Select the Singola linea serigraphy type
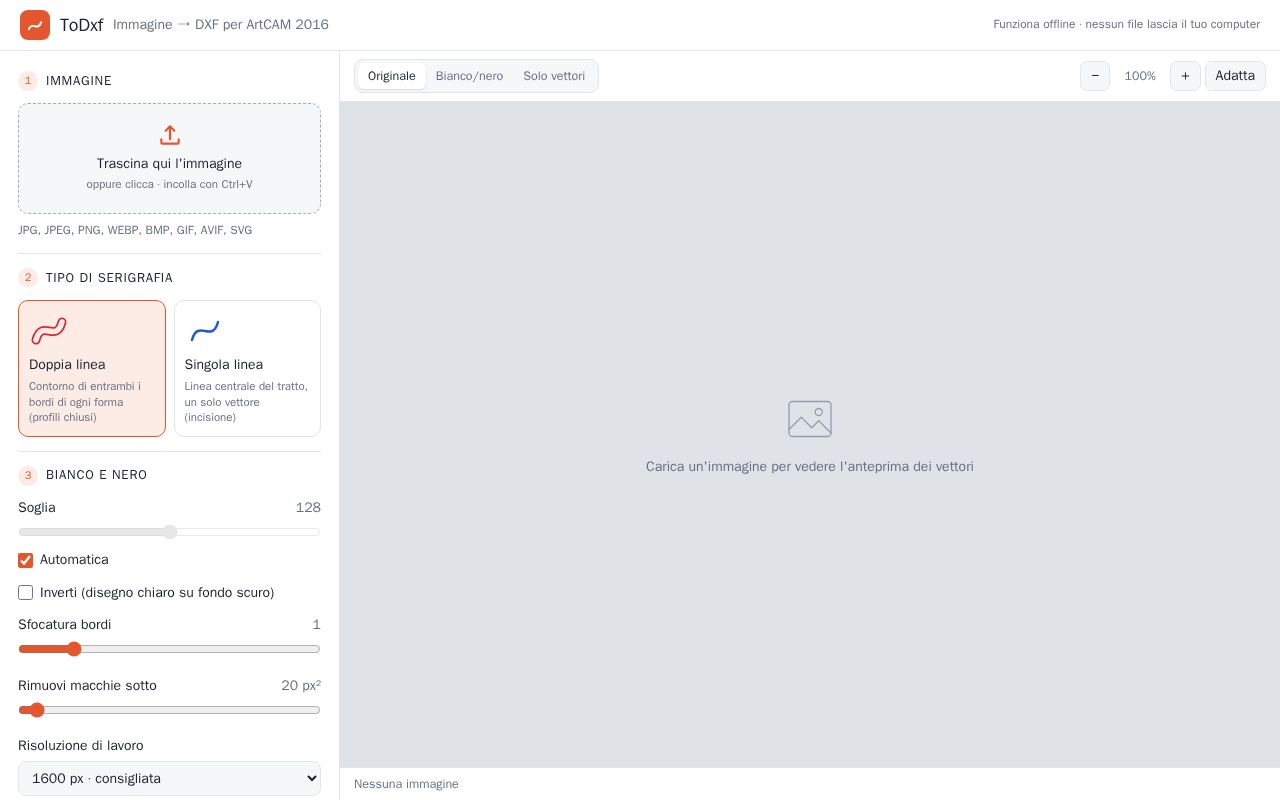 click(x=247, y=368)
